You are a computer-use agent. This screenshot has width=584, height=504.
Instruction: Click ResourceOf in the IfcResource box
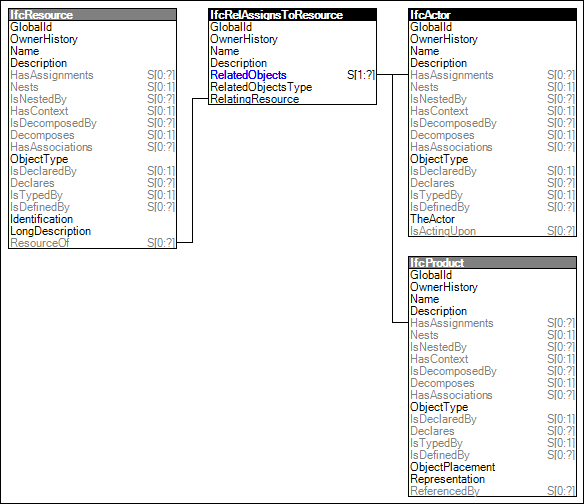[x=39, y=243]
